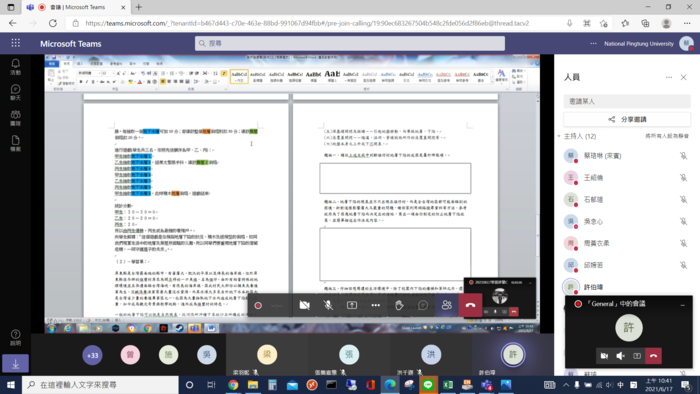Click the Teams search box (搜尋)
This screenshot has width=700, height=394.
click(350, 43)
